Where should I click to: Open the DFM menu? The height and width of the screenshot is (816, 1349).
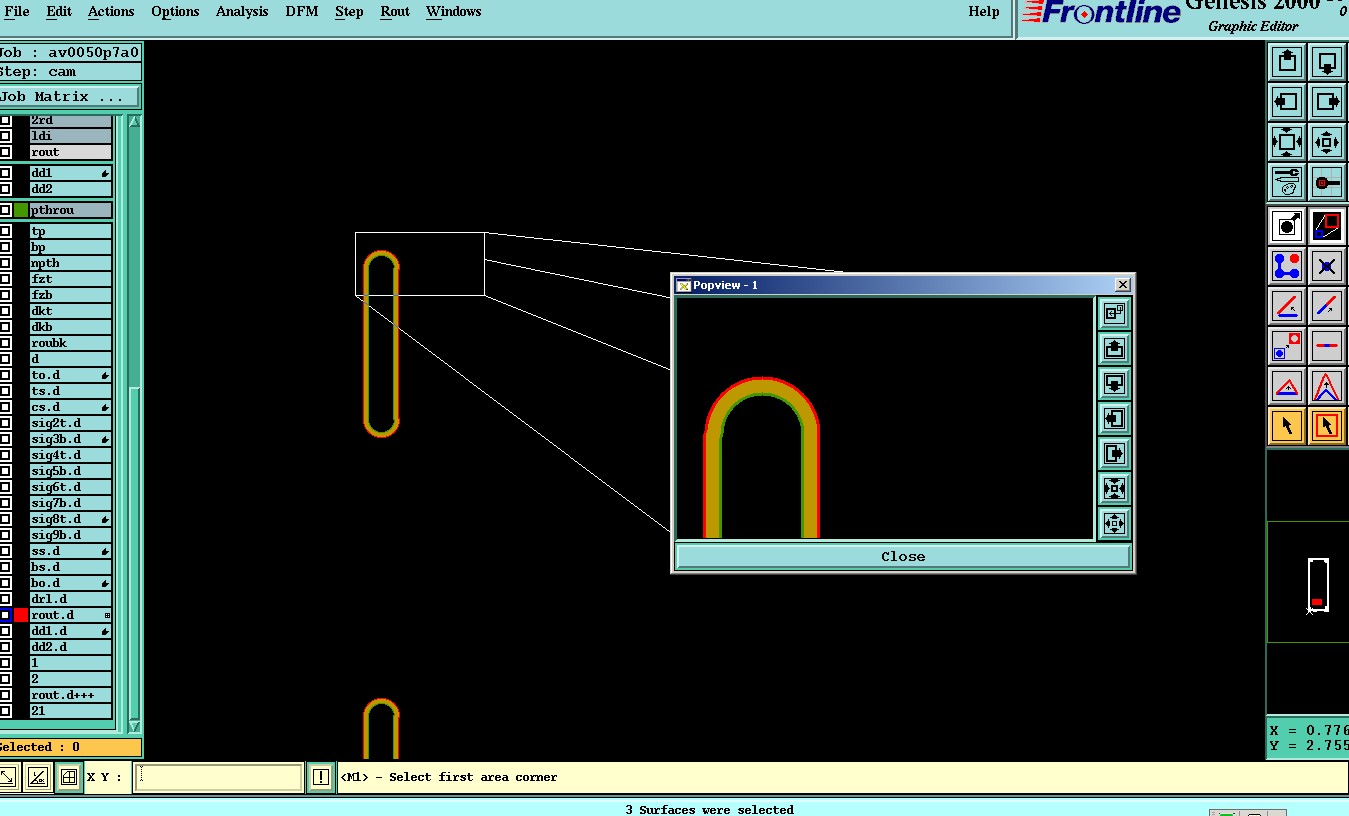coord(301,12)
